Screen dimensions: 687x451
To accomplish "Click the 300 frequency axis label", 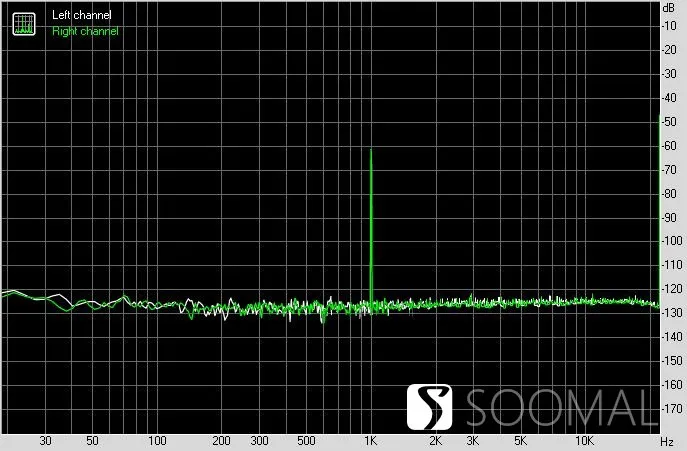I will pos(259,441).
